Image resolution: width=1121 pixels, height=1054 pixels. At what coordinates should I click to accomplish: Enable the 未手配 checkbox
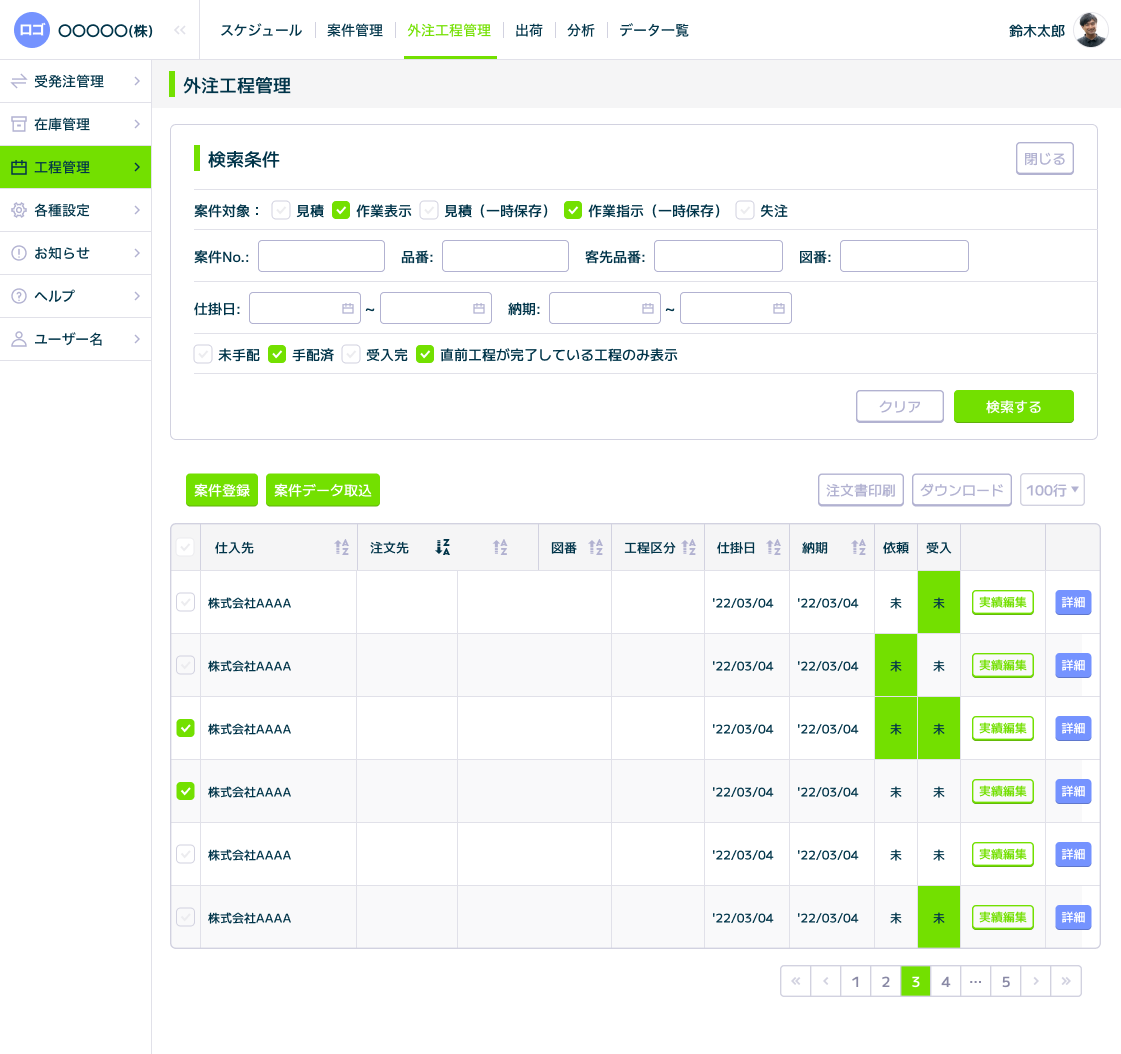pos(203,355)
